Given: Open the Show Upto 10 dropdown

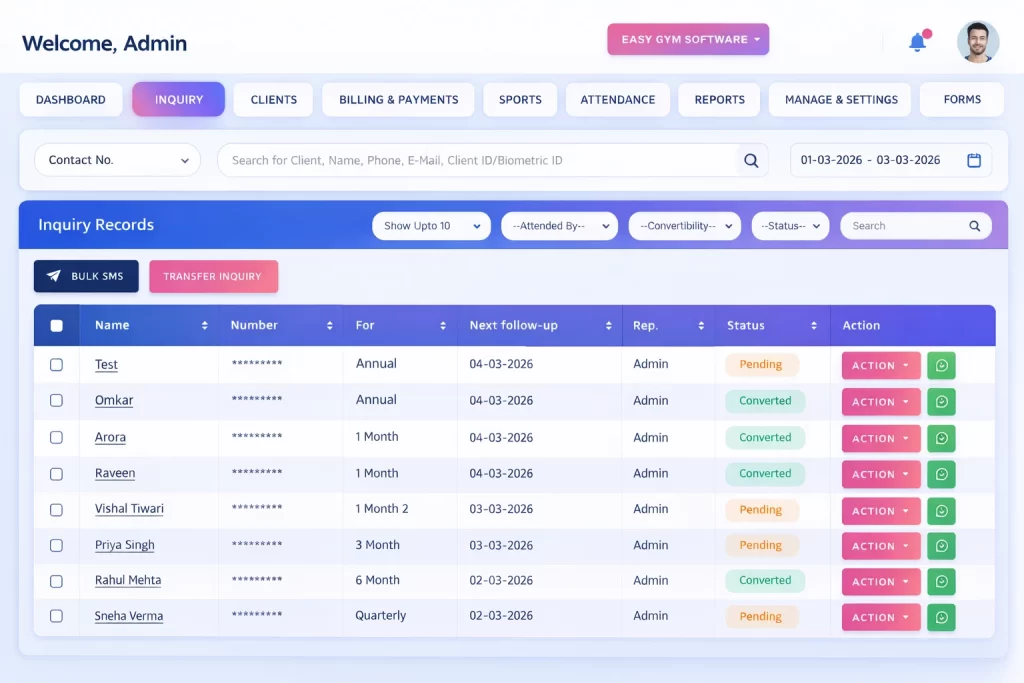Looking at the screenshot, I should coord(430,225).
